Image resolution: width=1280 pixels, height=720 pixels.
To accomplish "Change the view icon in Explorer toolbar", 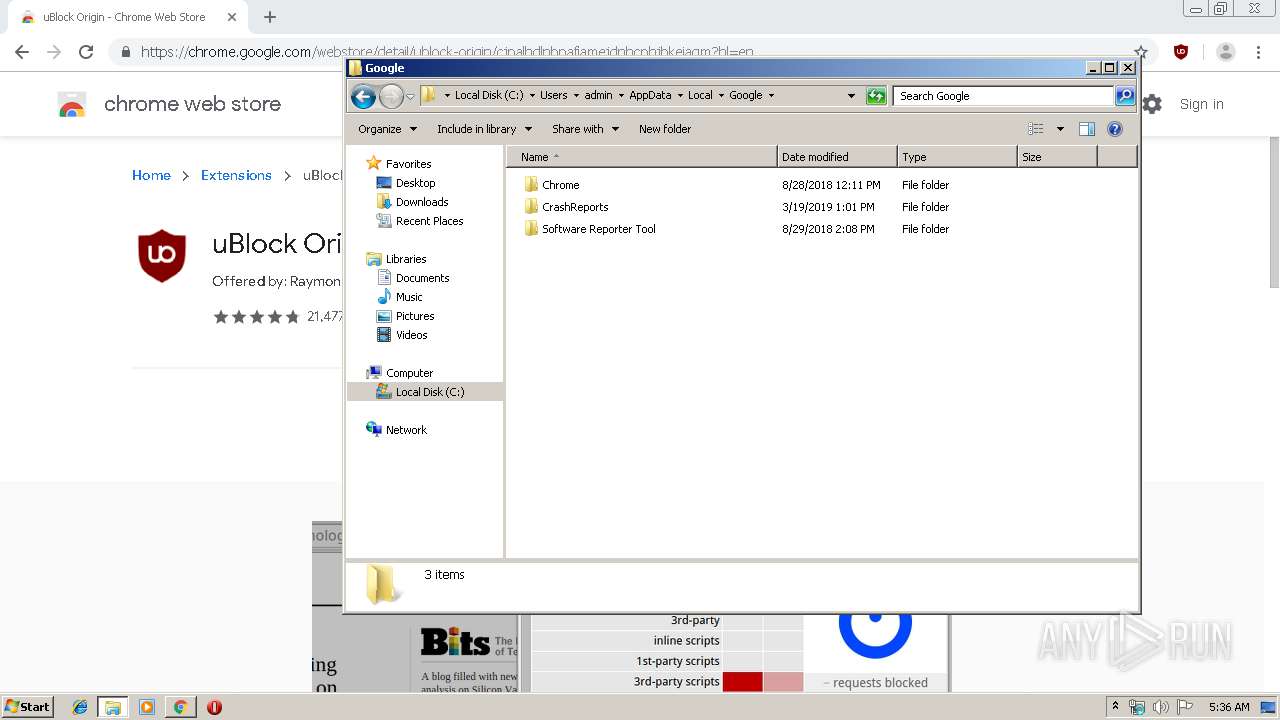I will (x=1036, y=129).
